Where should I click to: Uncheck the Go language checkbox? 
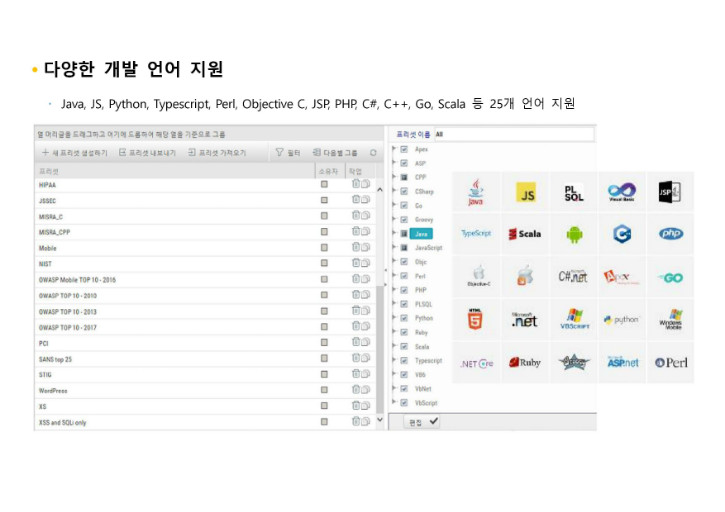click(x=404, y=205)
